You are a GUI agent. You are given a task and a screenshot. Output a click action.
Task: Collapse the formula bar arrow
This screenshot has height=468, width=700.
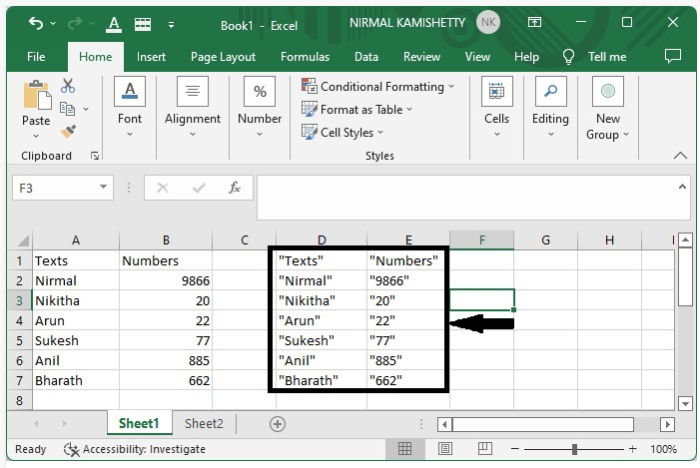pos(682,187)
